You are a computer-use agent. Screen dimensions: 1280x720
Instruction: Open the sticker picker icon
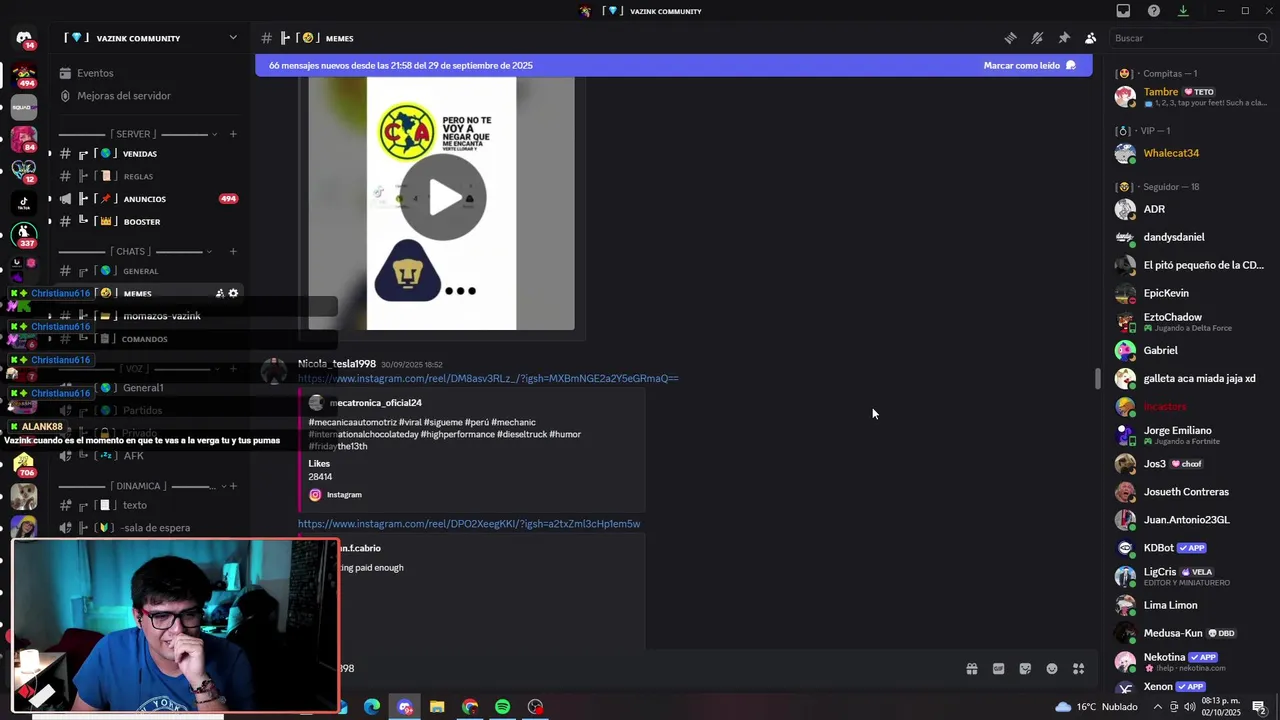click(x=1025, y=669)
